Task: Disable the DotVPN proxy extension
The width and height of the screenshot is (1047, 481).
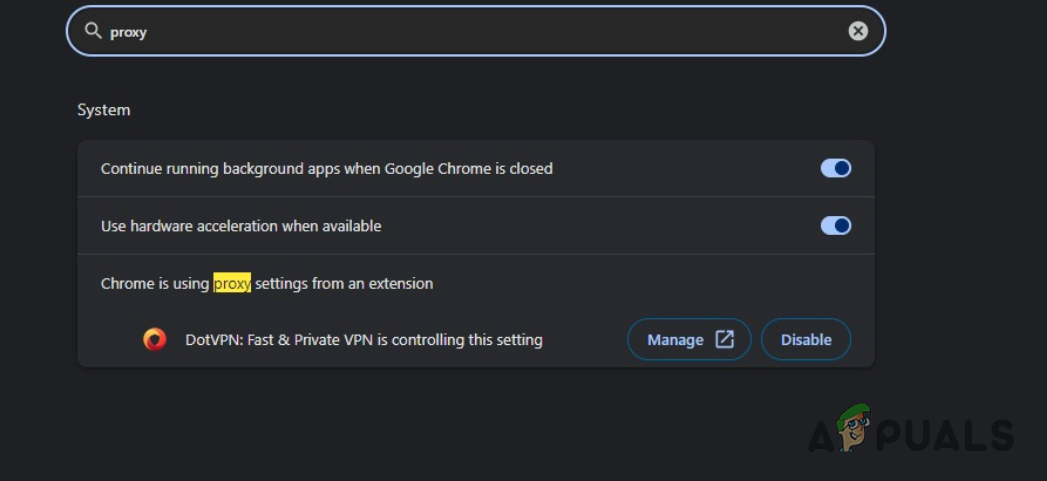Action: pos(806,339)
